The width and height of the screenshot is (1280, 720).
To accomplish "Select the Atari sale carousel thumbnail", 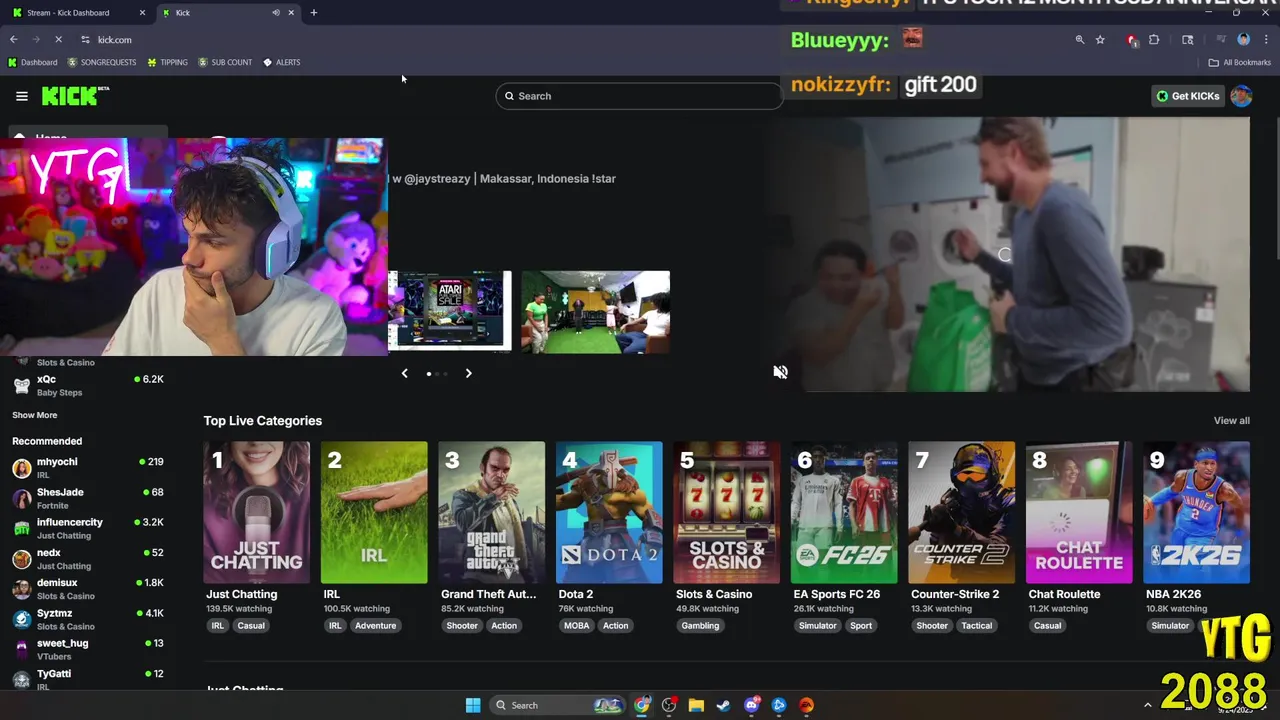I will pos(449,311).
